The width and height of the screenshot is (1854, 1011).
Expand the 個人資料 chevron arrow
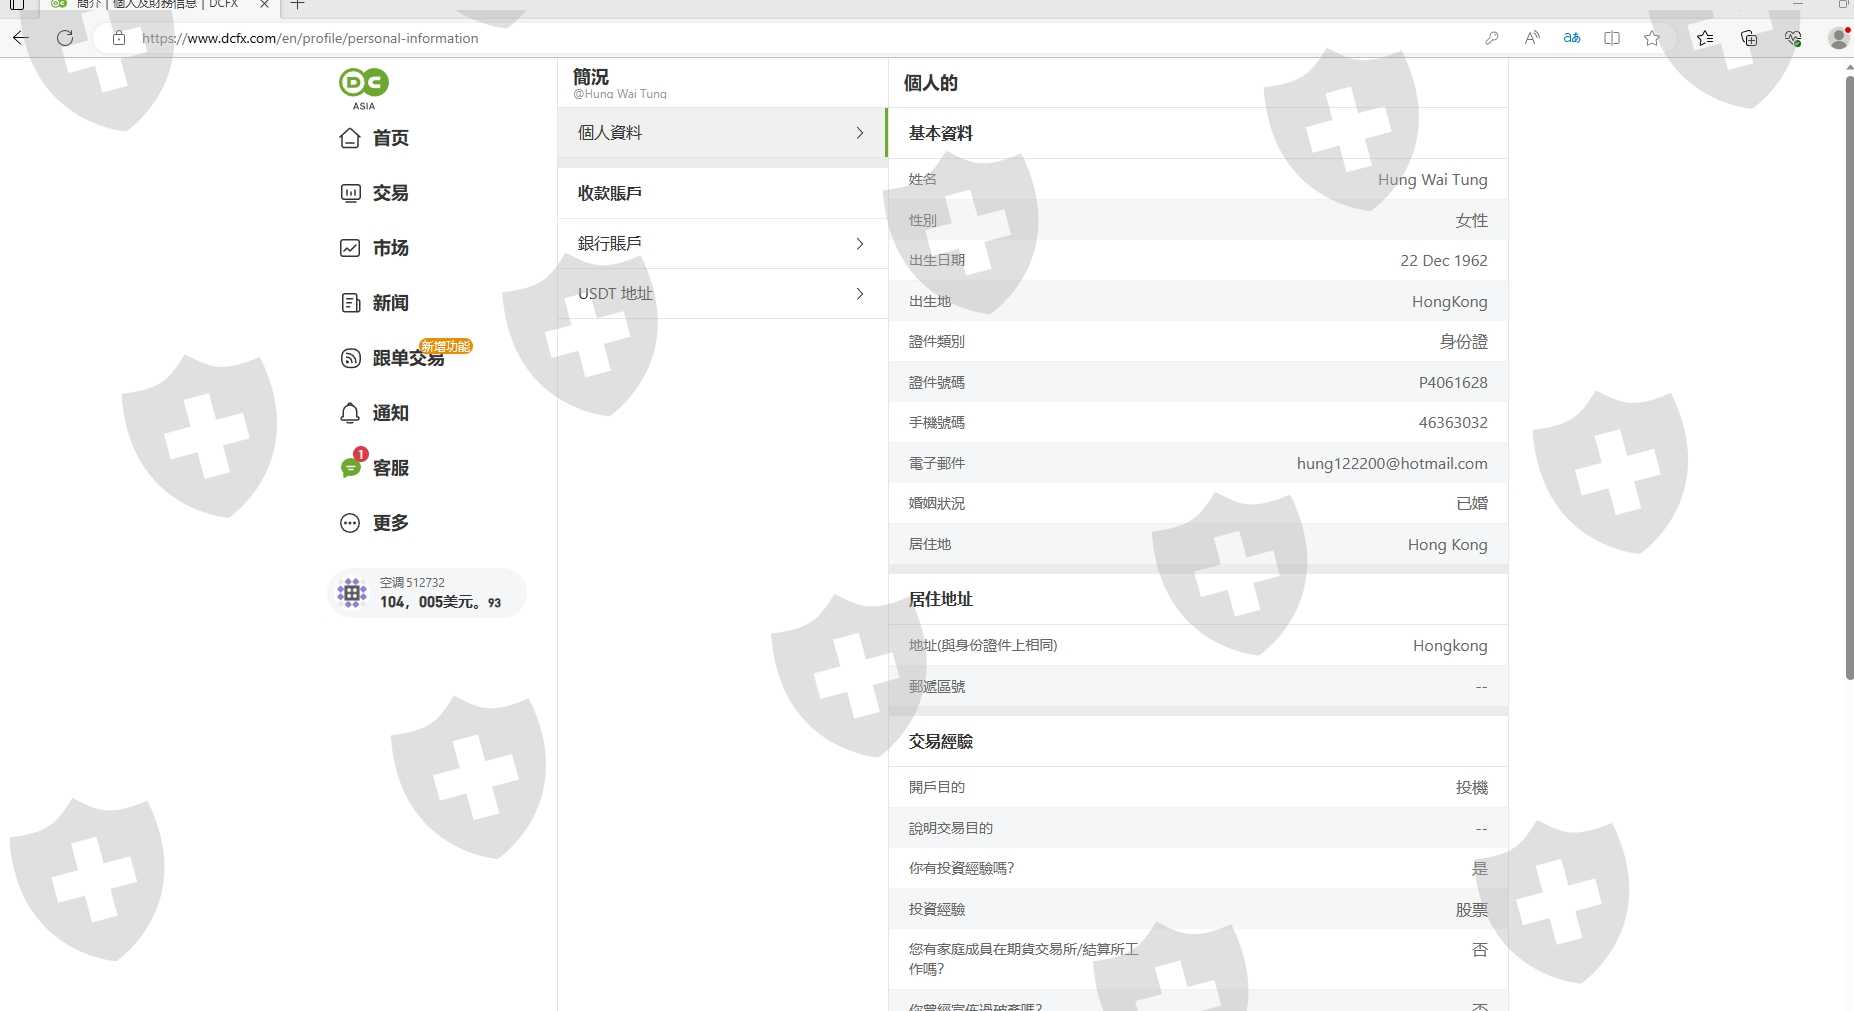point(860,133)
